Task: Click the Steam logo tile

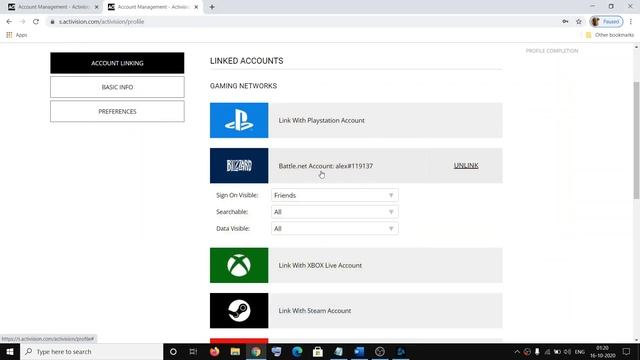Action: [239, 311]
